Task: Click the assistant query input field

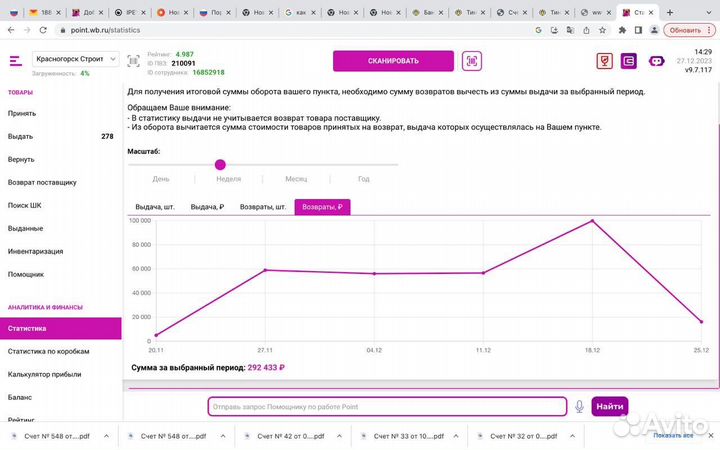Action: pyautogui.click(x=386, y=406)
